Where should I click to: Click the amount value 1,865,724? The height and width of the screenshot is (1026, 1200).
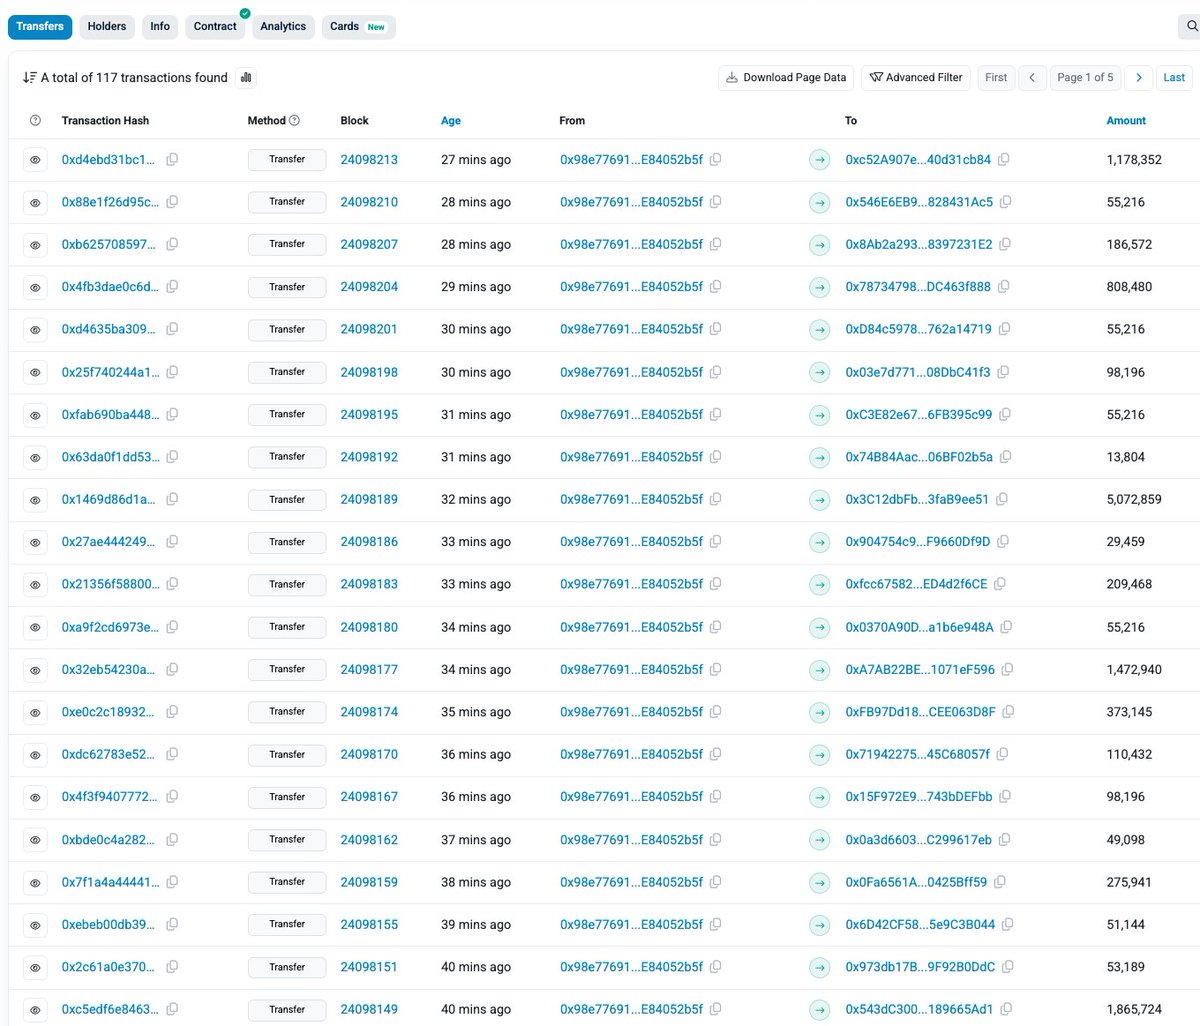1134,1009
